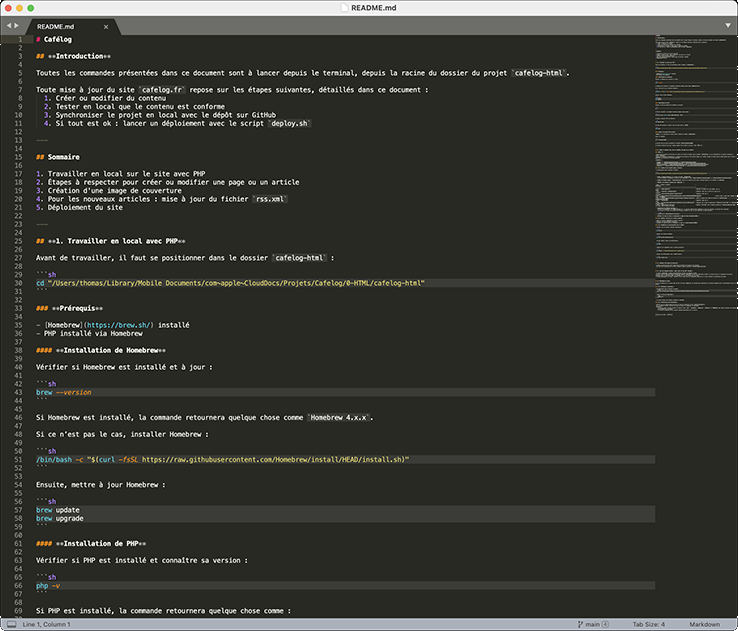Click line number 51 in gutter

click(x=18, y=460)
